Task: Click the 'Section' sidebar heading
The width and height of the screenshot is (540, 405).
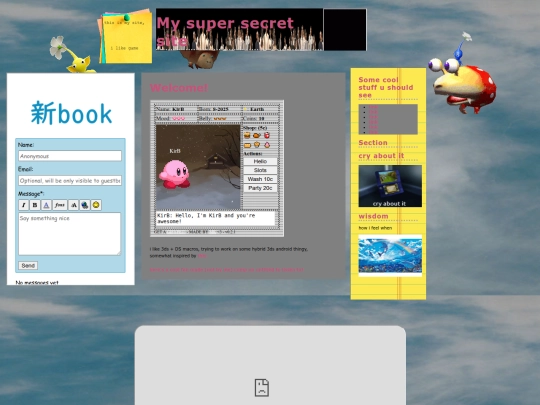Action: [373, 143]
